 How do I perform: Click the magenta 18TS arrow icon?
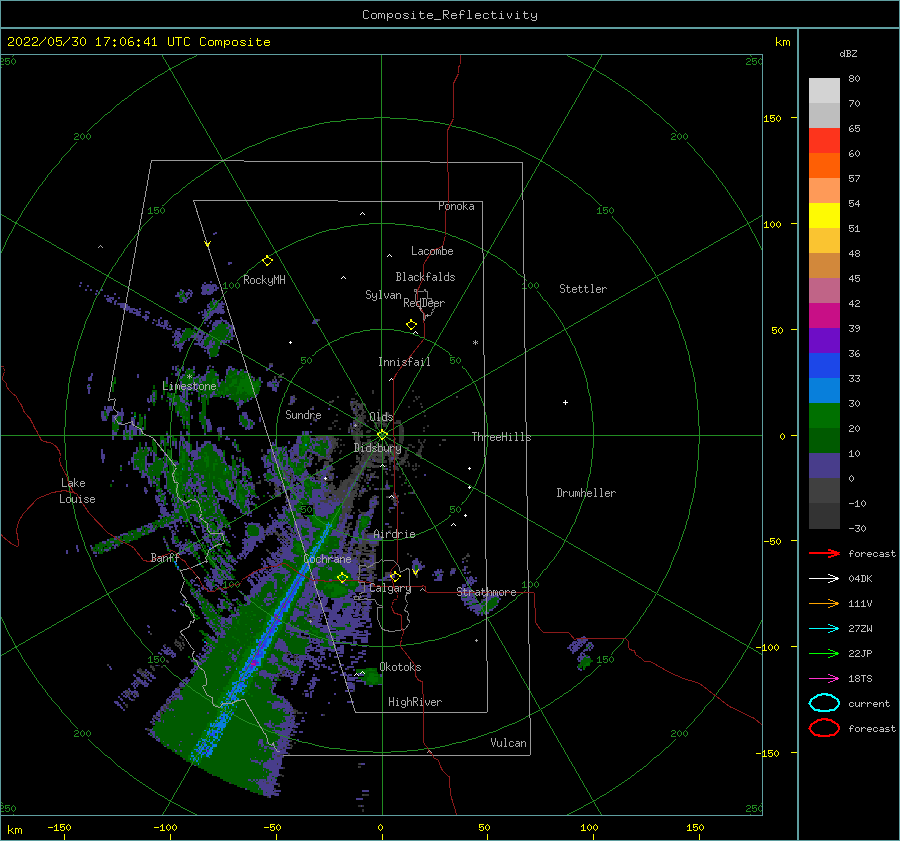[x=824, y=679]
